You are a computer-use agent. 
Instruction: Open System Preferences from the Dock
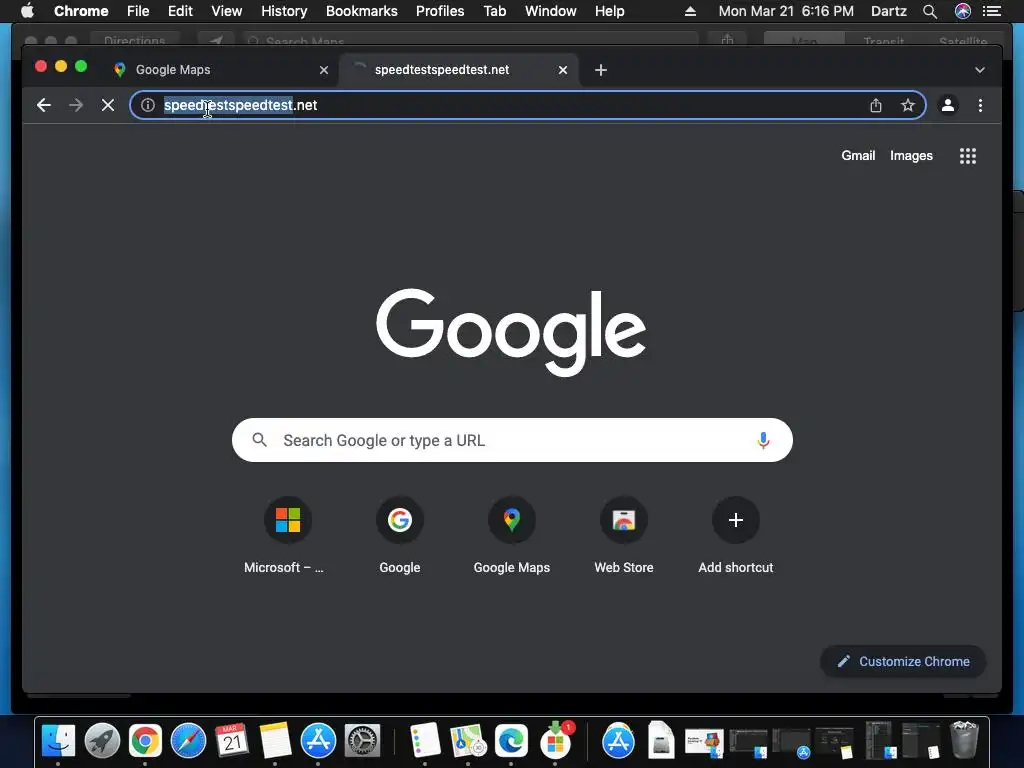pyautogui.click(x=362, y=741)
